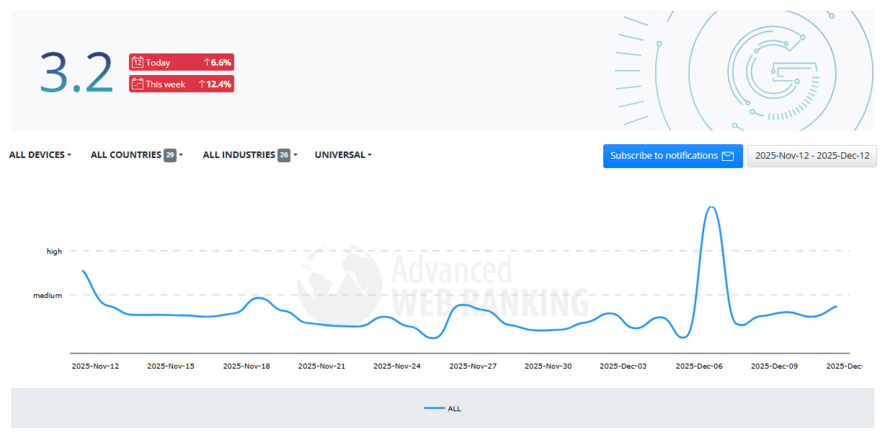Click the calendar icon on Today badge
Viewport: 880px width, 435px height.
137,63
